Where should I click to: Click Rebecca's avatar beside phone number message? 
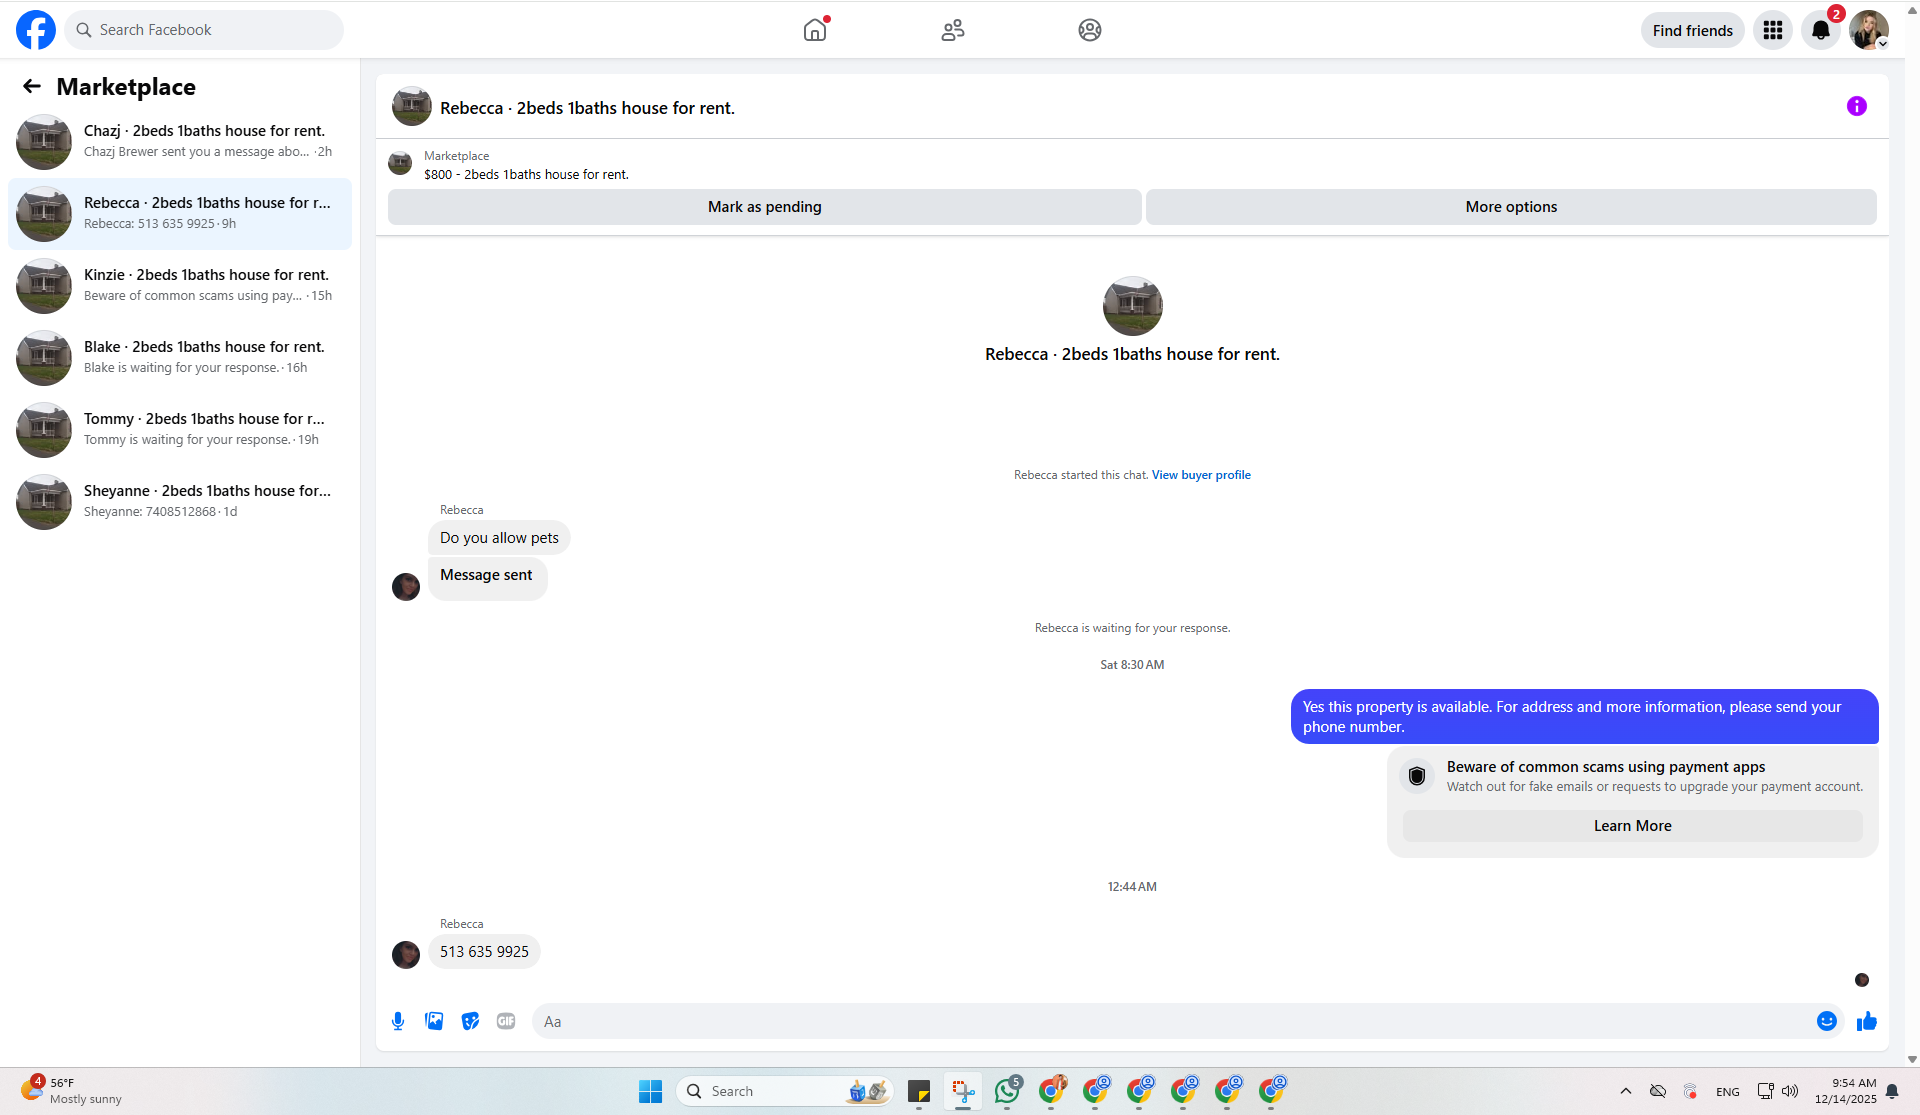[406, 955]
